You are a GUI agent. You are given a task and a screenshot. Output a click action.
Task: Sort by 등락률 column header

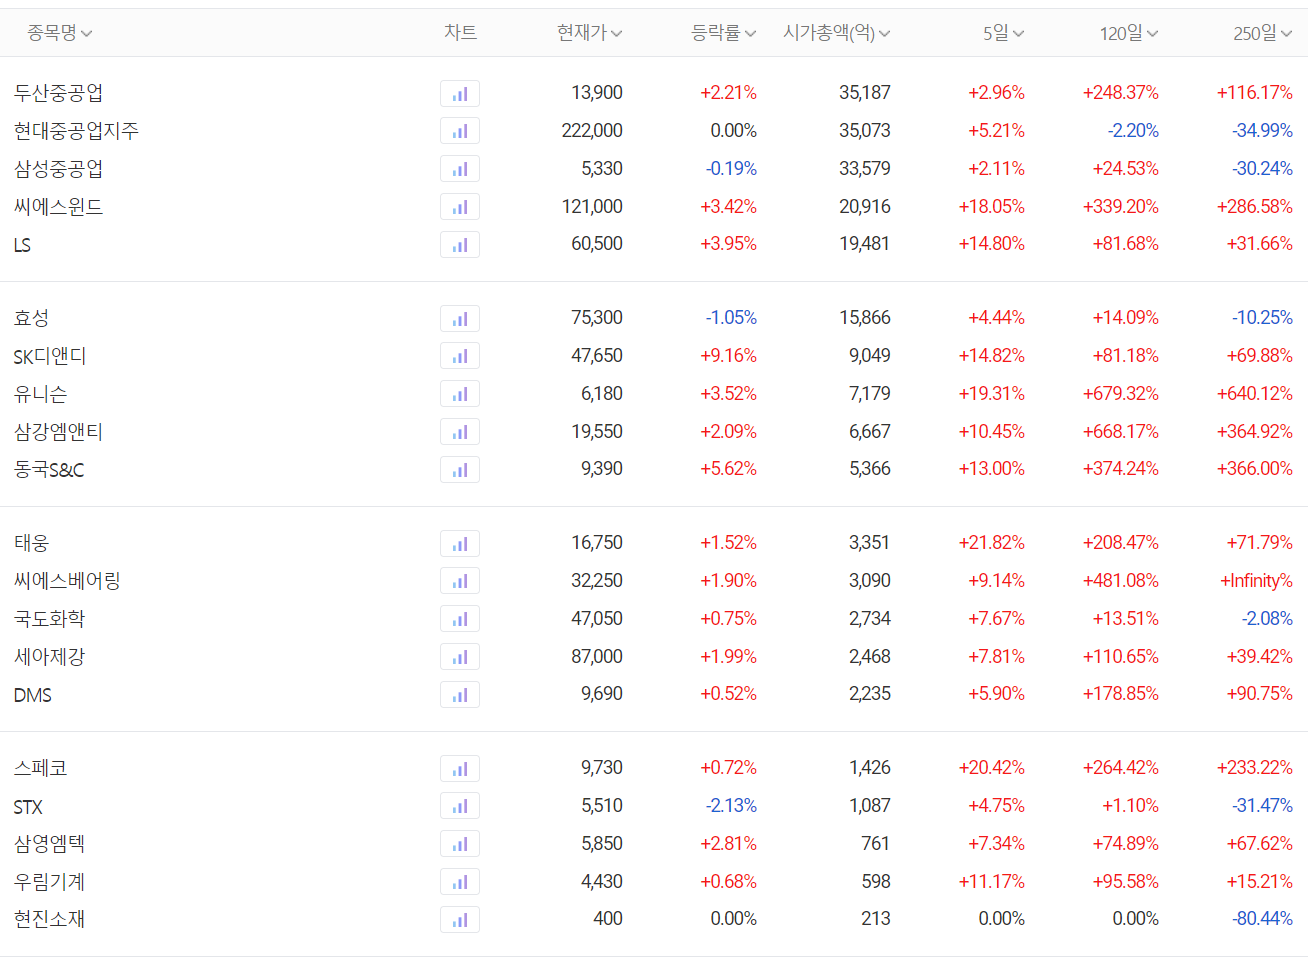point(724,33)
